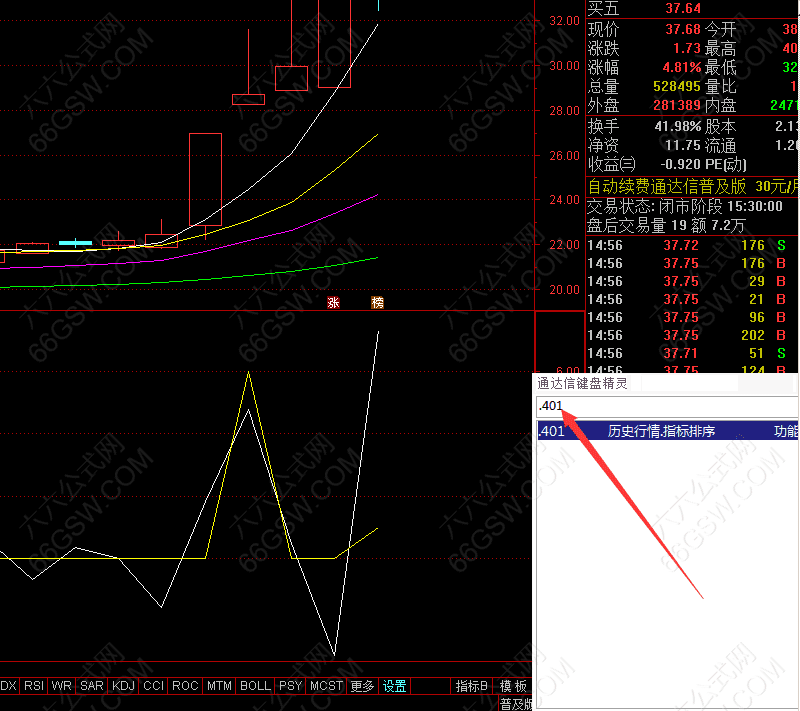Screen dimensions: 800x711
Task: Click the 外盘 value 281389
Action: coord(677,106)
